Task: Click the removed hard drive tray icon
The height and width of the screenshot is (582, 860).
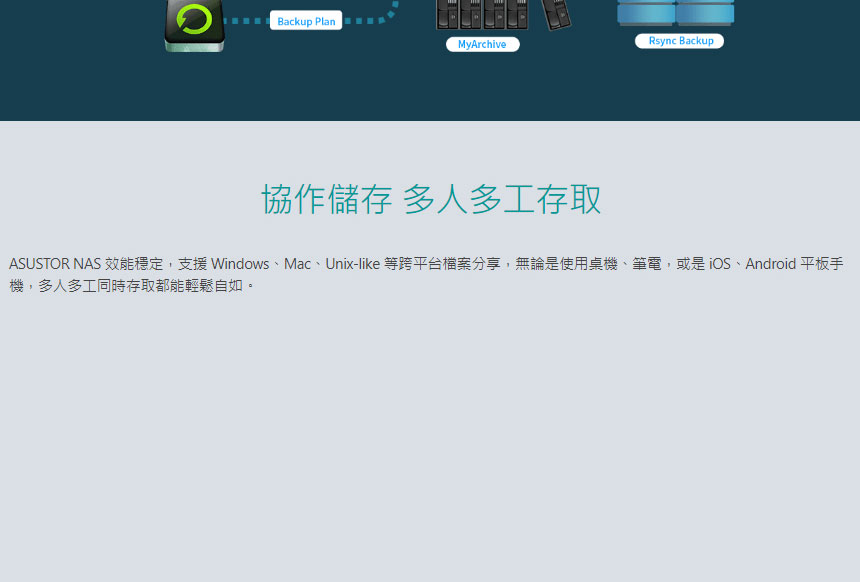Action: (556, 14)
